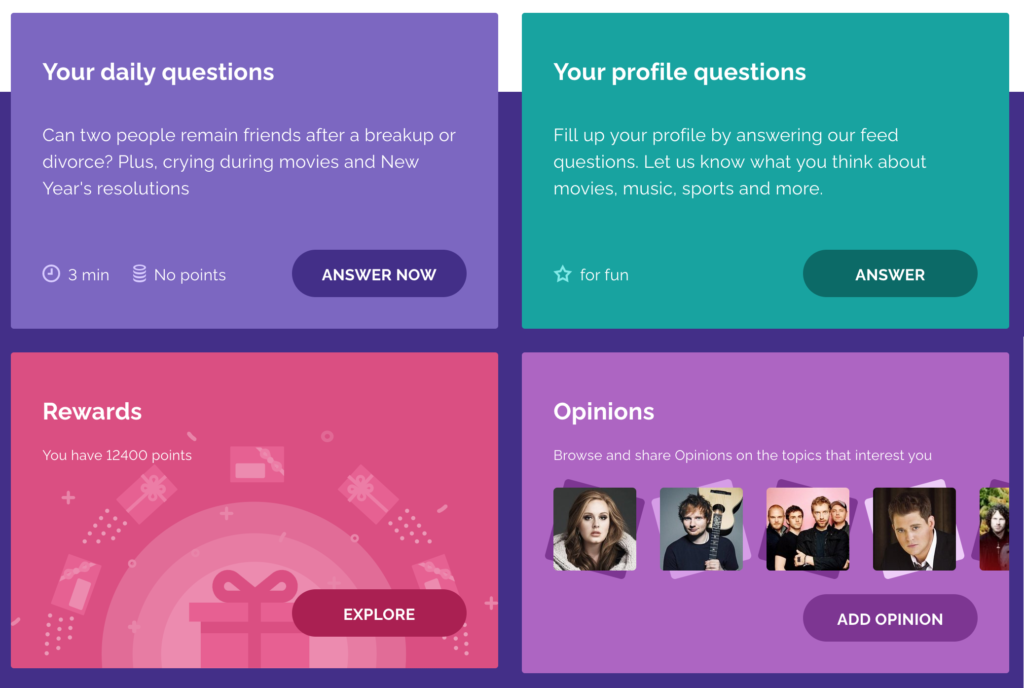Click the coin stack icon beside No points
Screen dimensions: 1024x688
coord(139,274)
